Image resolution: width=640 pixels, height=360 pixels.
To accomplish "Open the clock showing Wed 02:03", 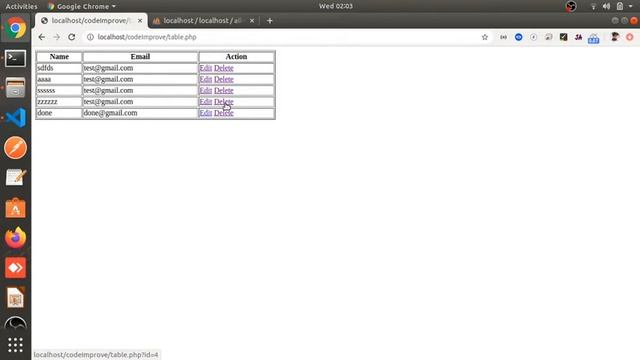I will pyautogui.click(x=336, y=6).
